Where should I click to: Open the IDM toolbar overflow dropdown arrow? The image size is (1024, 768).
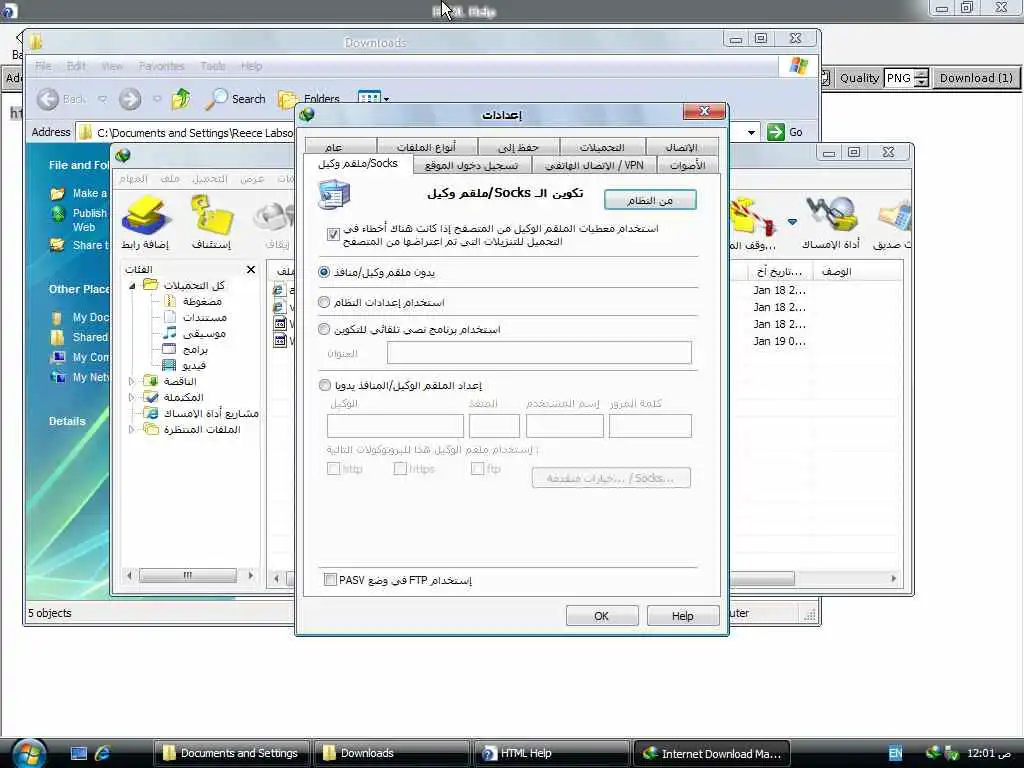(x=792, y=222)
